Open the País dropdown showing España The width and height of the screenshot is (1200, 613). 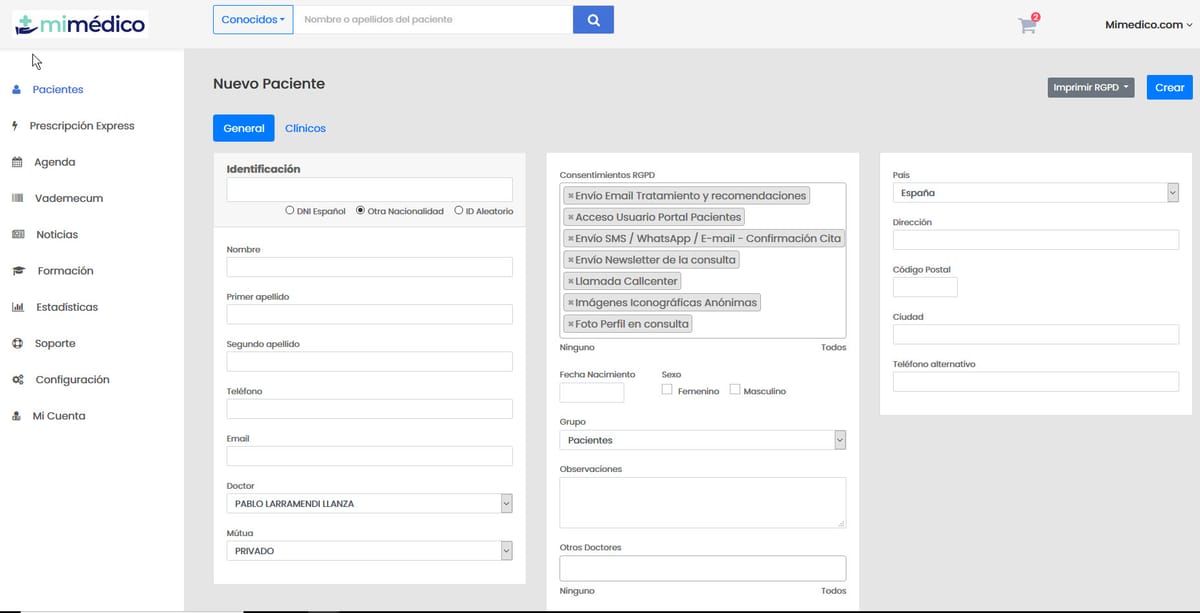point(1172,193)
